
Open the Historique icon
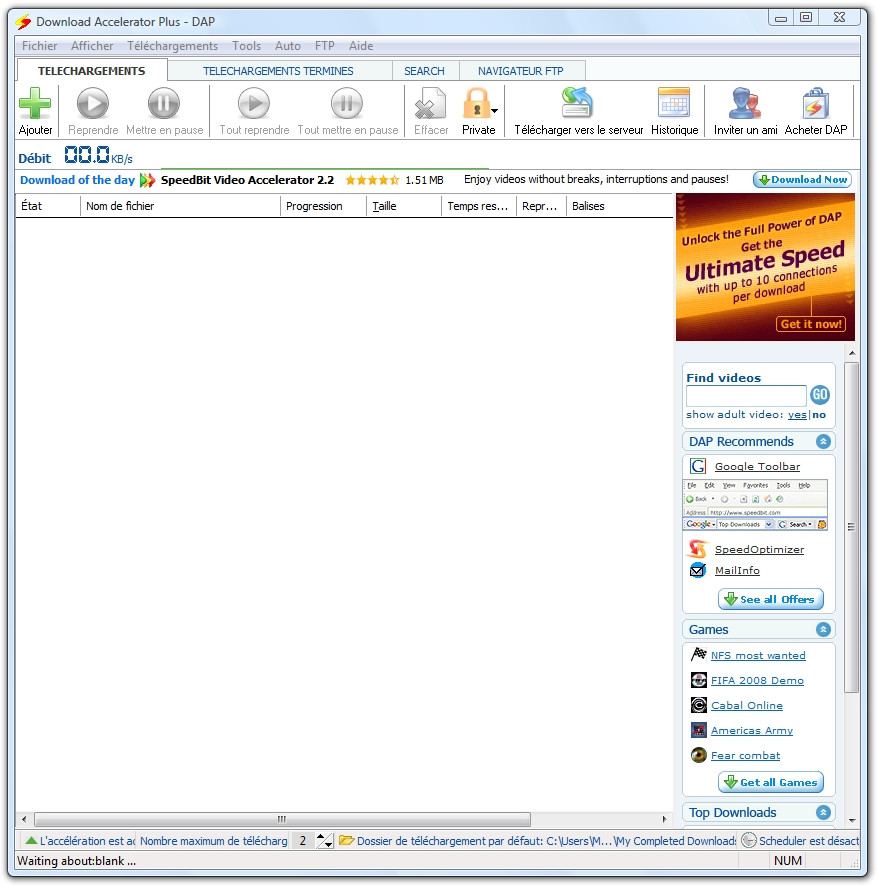click(x=673, y=103)
